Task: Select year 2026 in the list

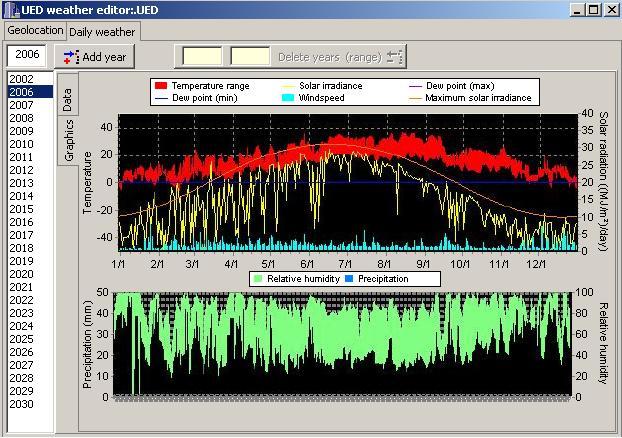Action: (30, 352)
